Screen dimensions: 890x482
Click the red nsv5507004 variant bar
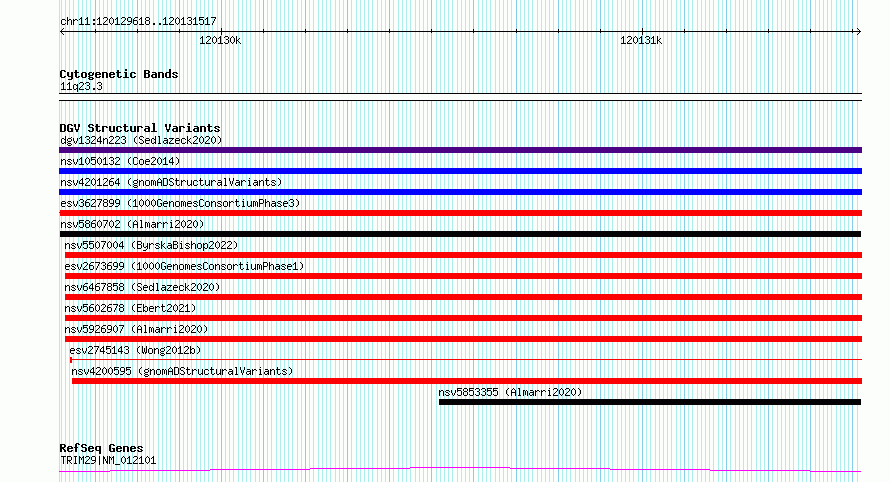(x=463, y=255)
